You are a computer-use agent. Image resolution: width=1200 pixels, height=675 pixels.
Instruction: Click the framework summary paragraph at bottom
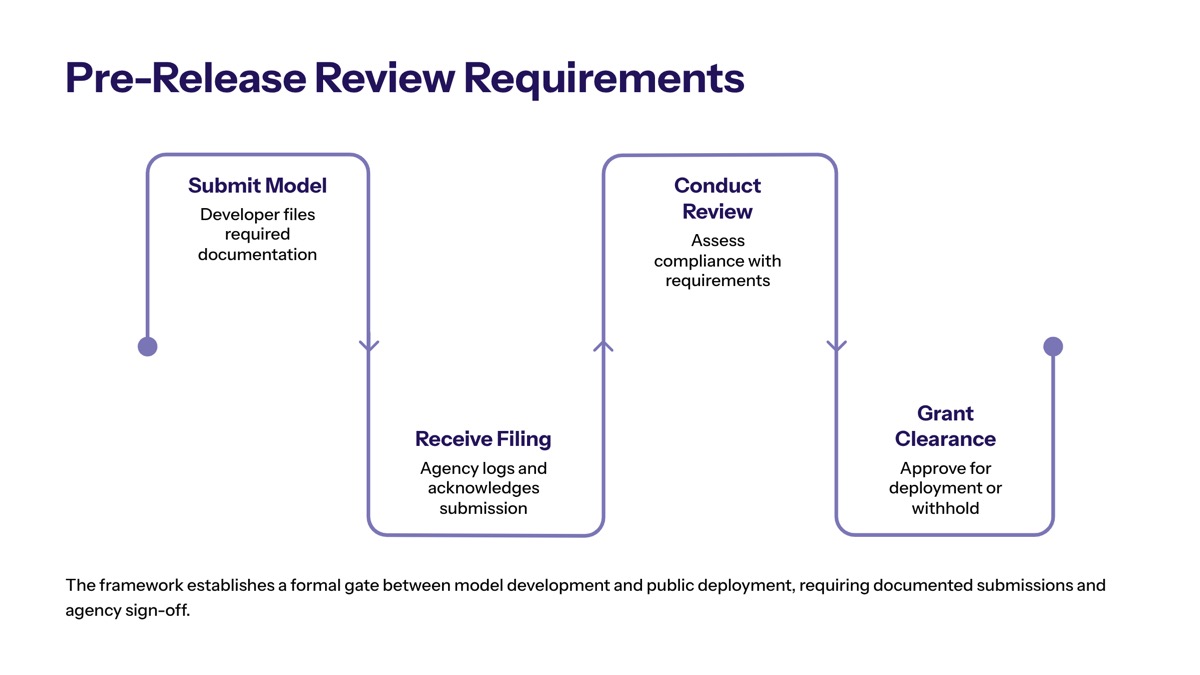pos(586,597)
